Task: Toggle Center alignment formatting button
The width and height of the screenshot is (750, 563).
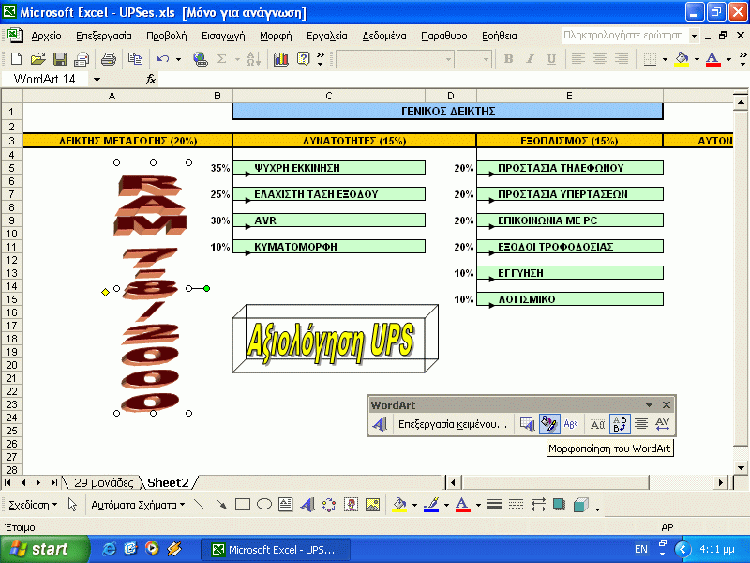Action: coord(600,59)
